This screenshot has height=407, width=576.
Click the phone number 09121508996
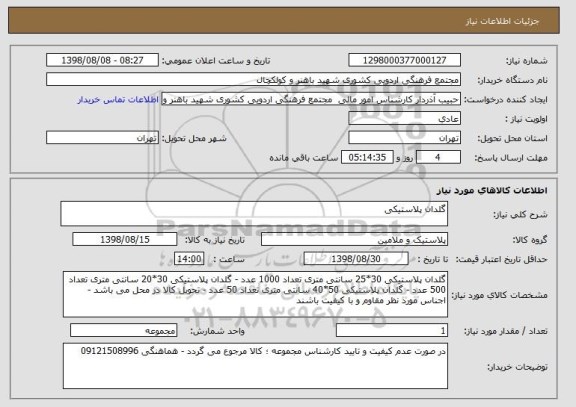coord(109,351)
